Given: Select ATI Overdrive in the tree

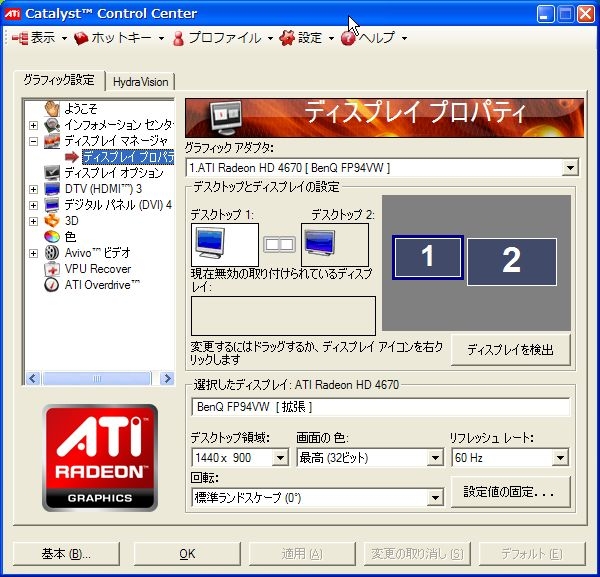Looking at the screenshot, I should point(102,285).
